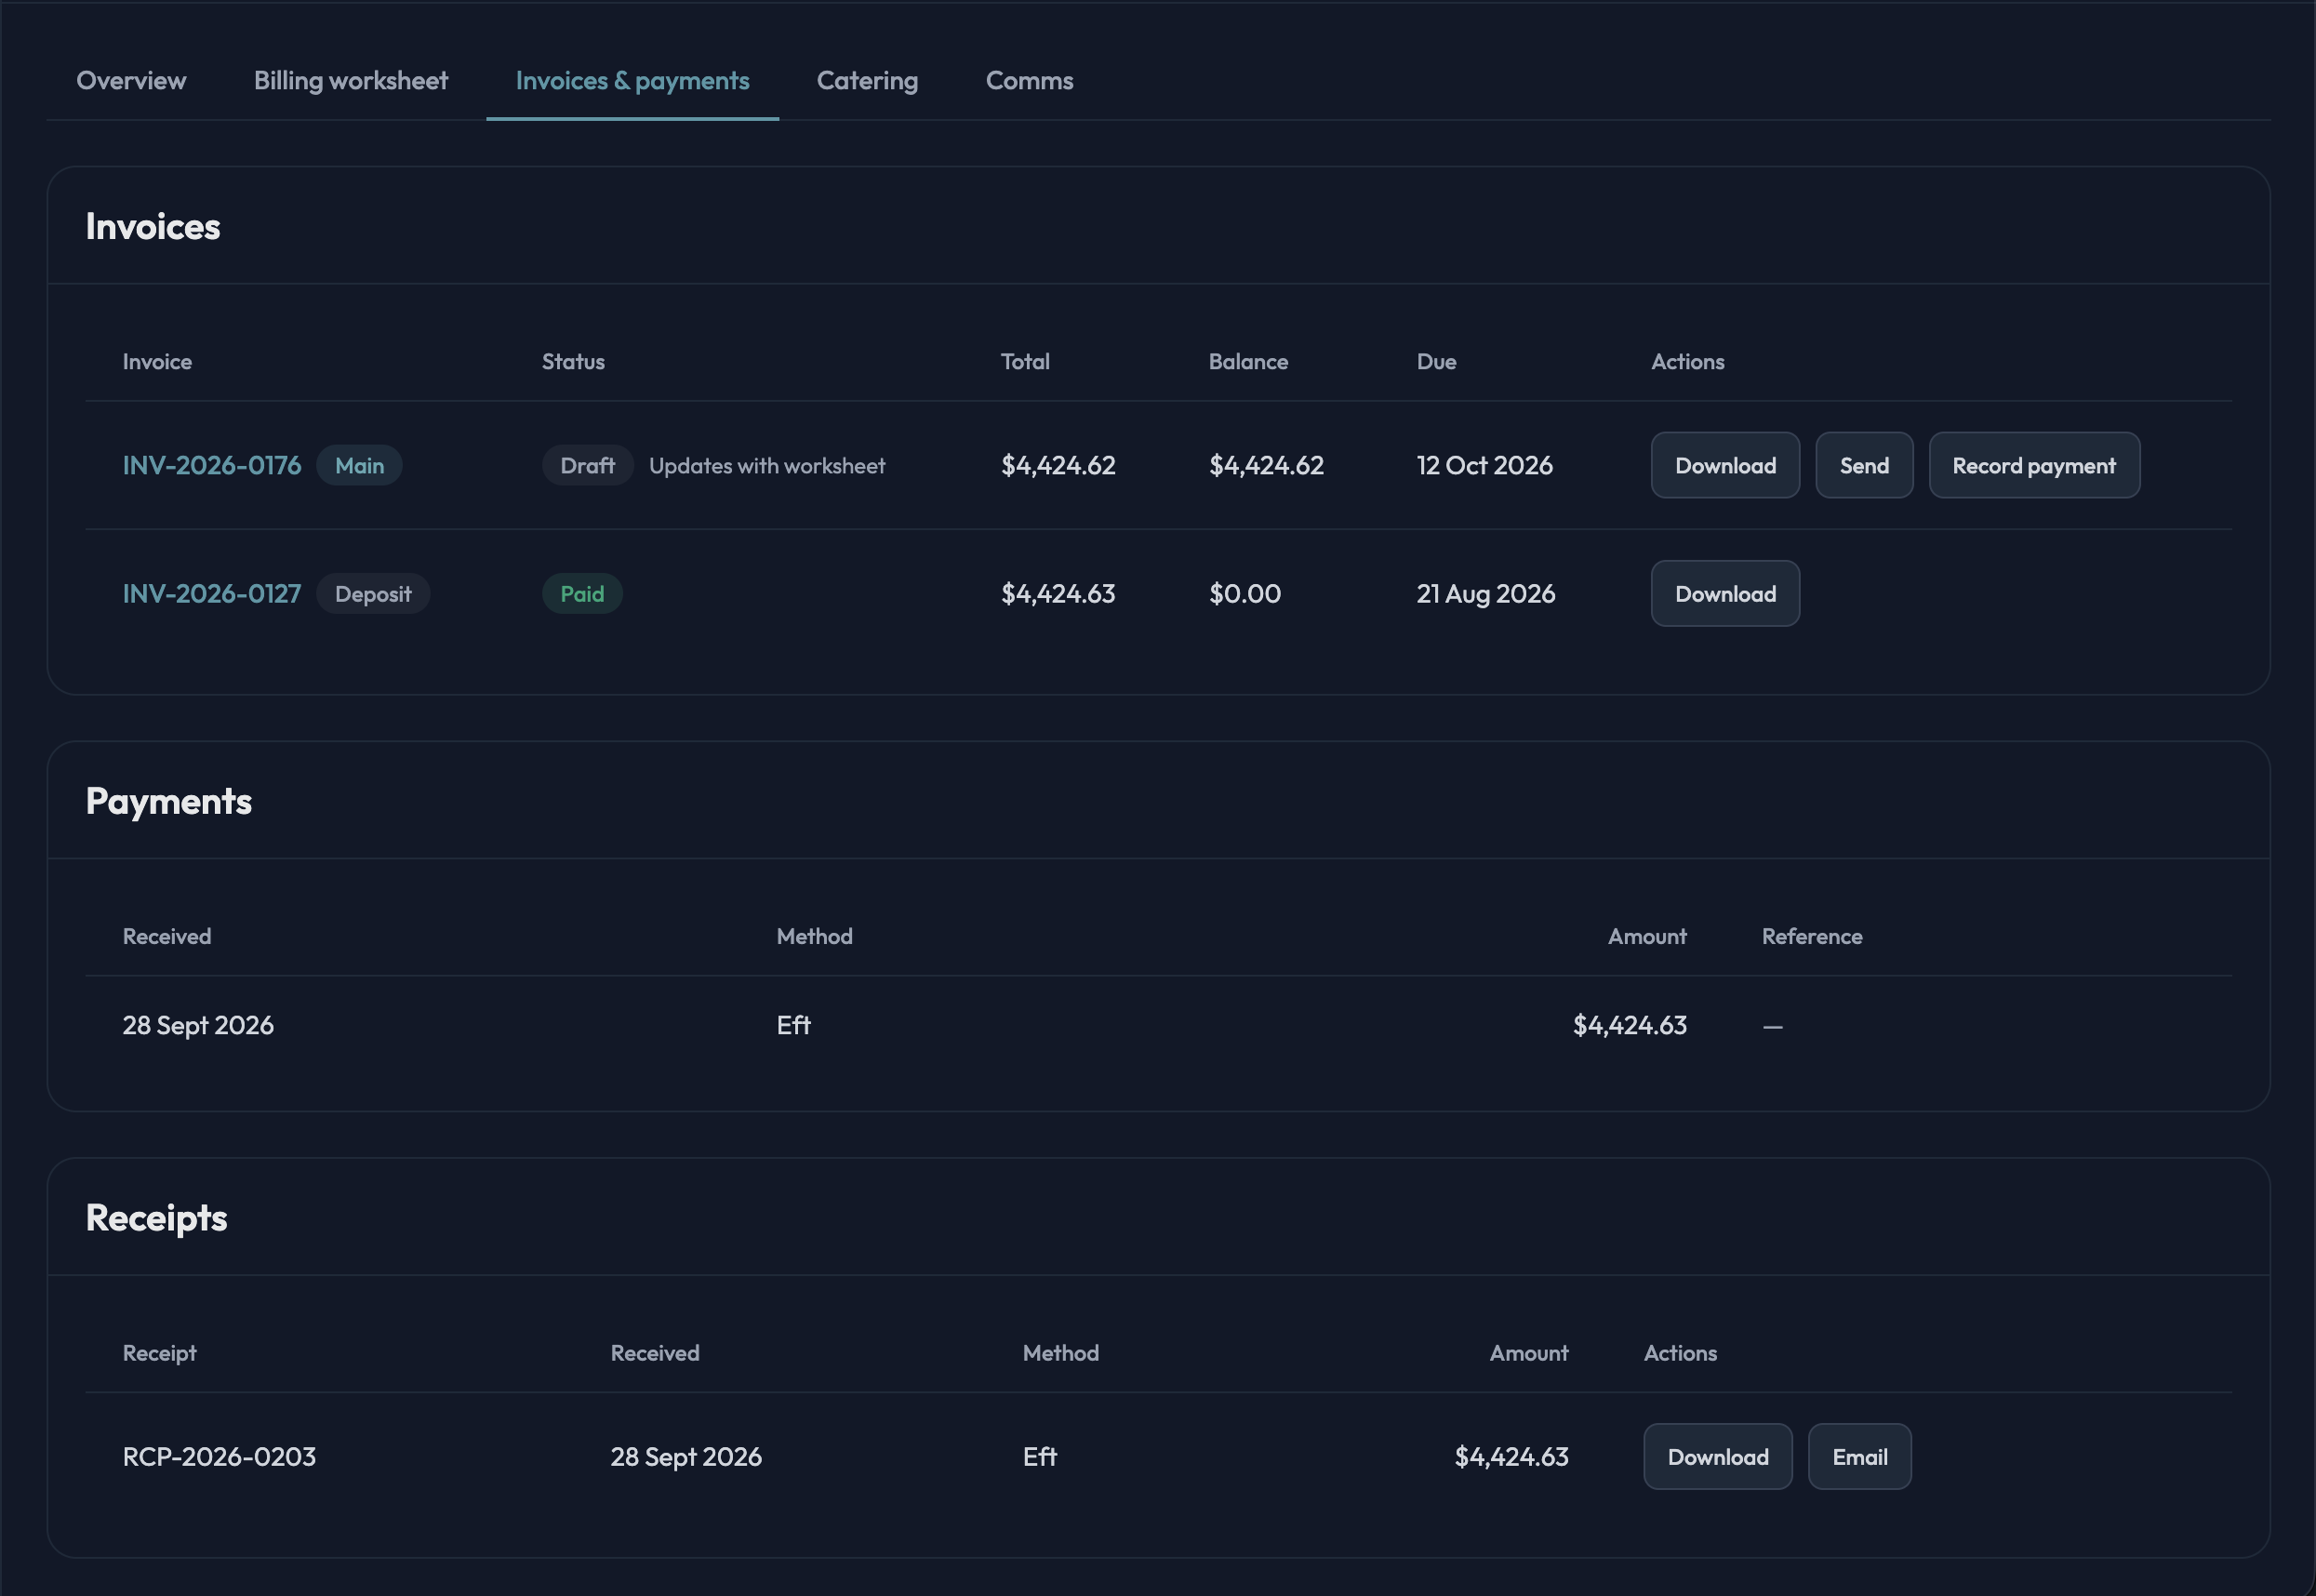Screen dimensions: 2316x1596
Task: Click the $0.00 balance value
Action: [1245, 593]
